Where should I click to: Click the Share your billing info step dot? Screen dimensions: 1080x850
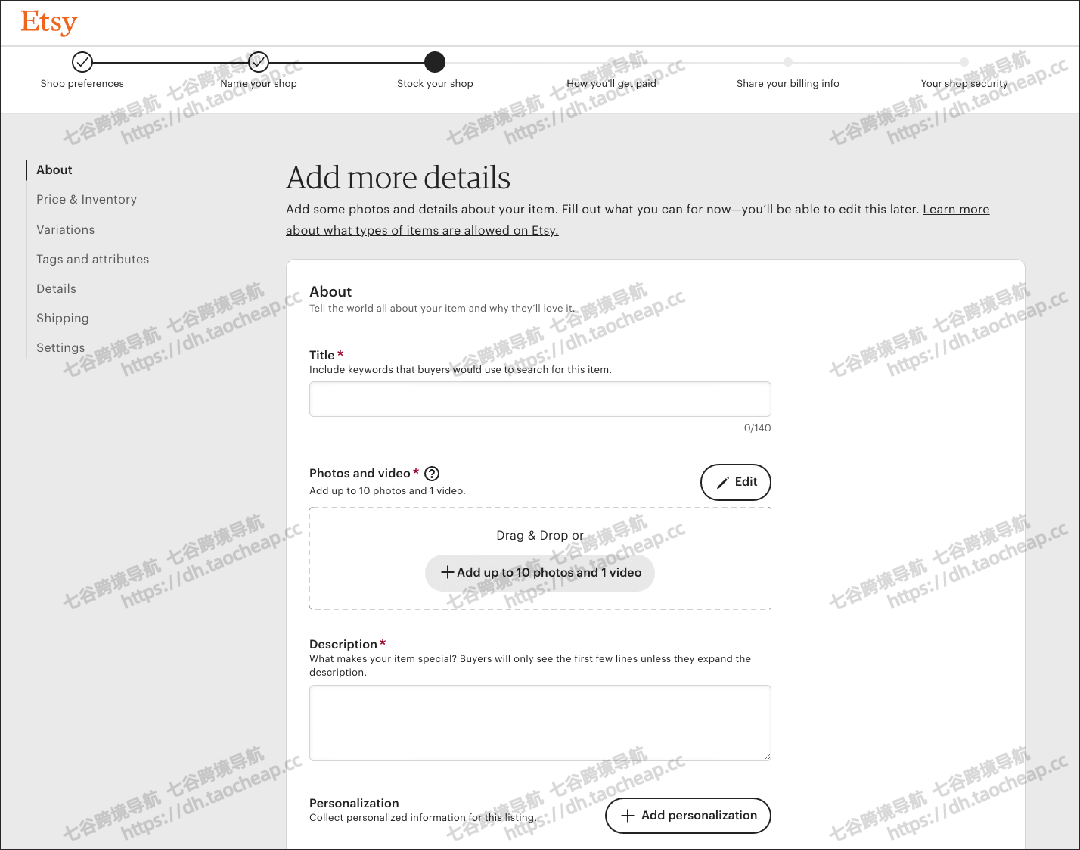pos(788,62)
